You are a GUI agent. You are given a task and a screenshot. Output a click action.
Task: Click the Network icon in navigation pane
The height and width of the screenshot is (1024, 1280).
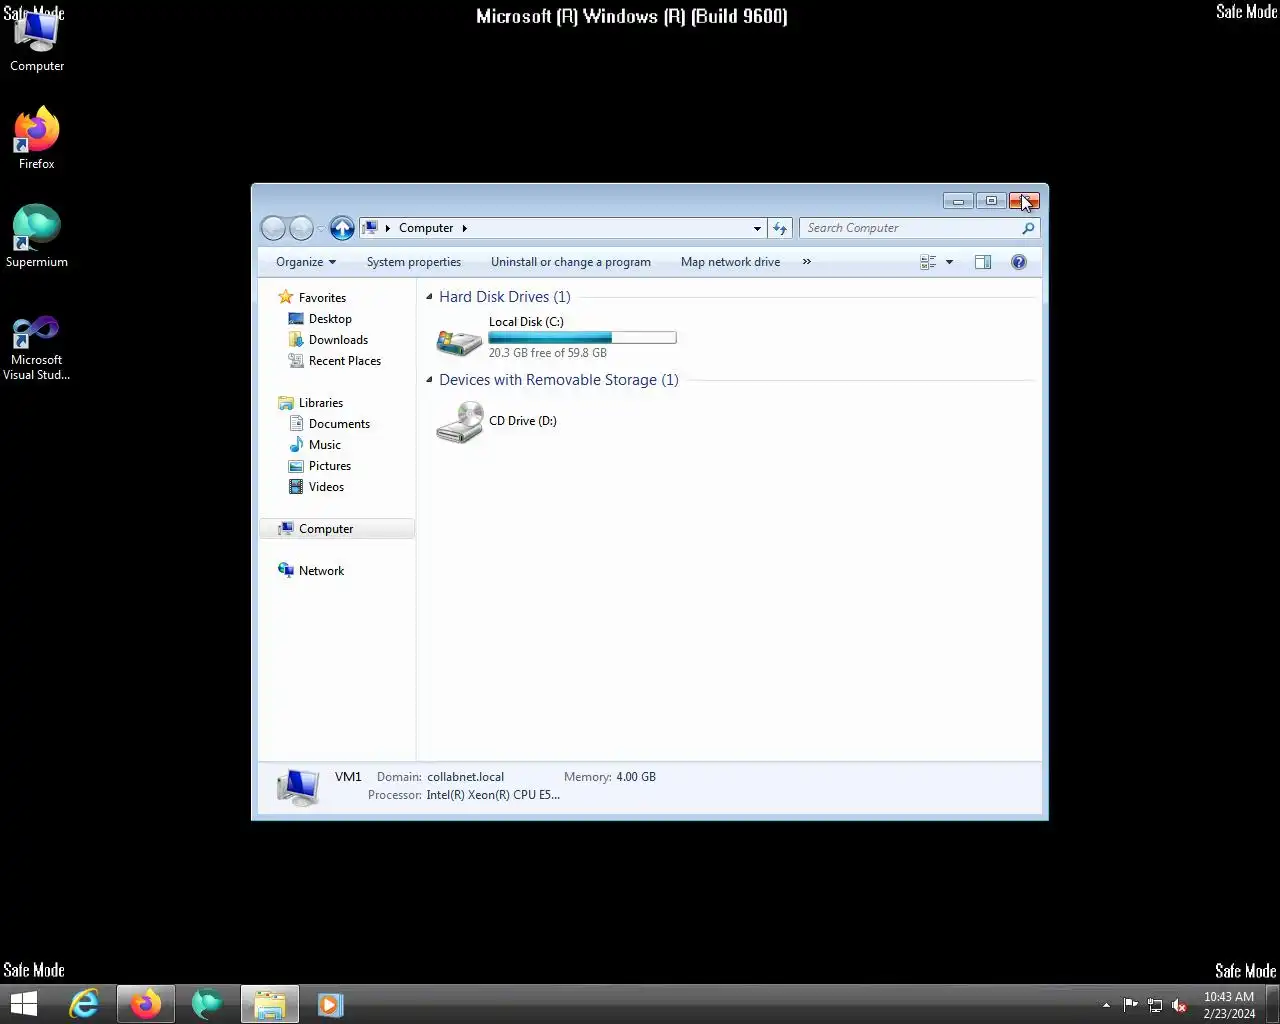pos(286,571)
